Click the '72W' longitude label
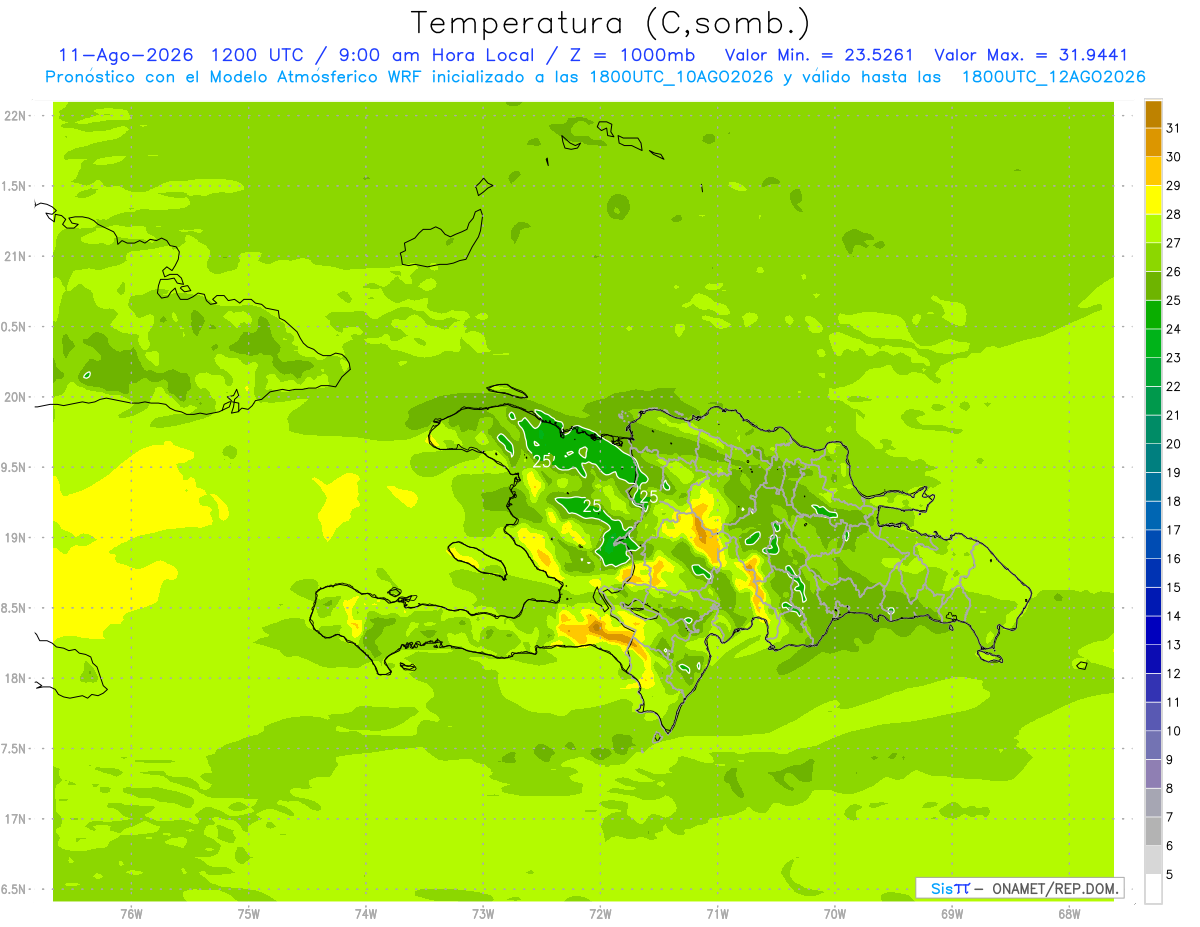The width and height of the screenshot is (1200, 927). (x=600, y=914)
